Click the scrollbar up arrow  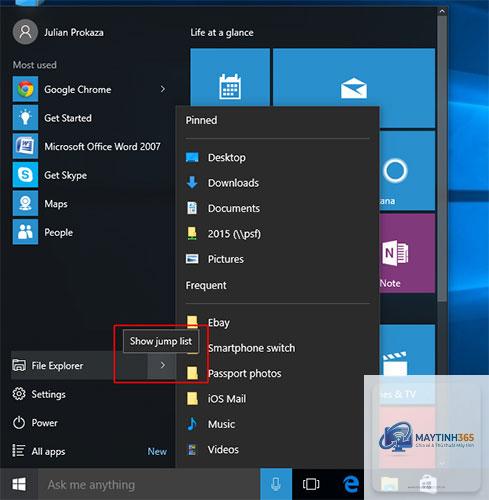point(442,11)
